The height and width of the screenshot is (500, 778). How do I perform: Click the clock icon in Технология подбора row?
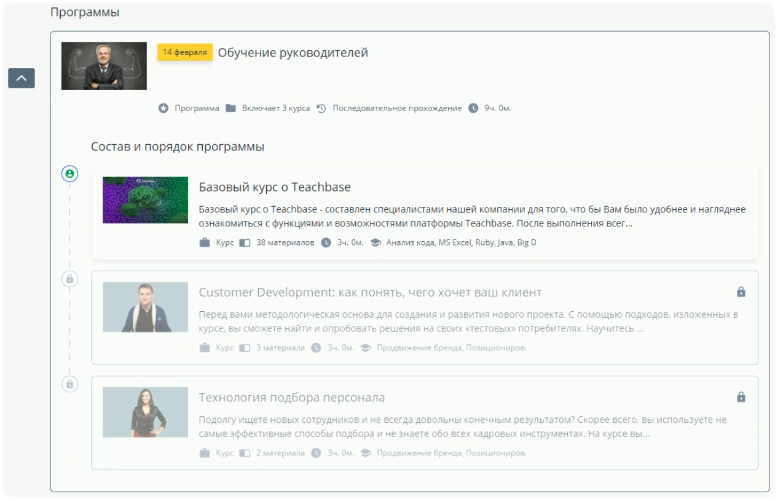tap(316, 453)
